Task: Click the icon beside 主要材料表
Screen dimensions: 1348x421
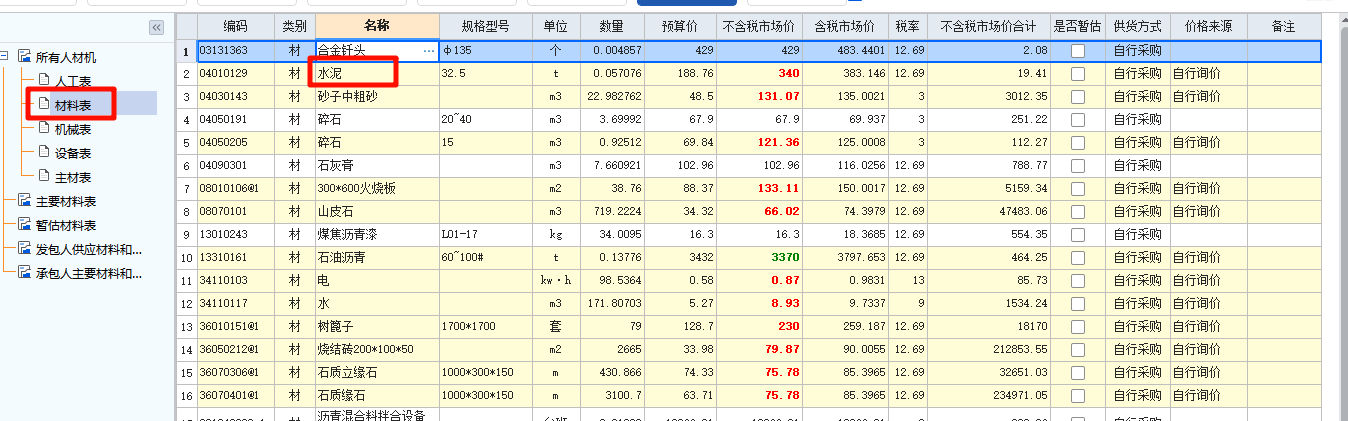Action: coord(24,201)
